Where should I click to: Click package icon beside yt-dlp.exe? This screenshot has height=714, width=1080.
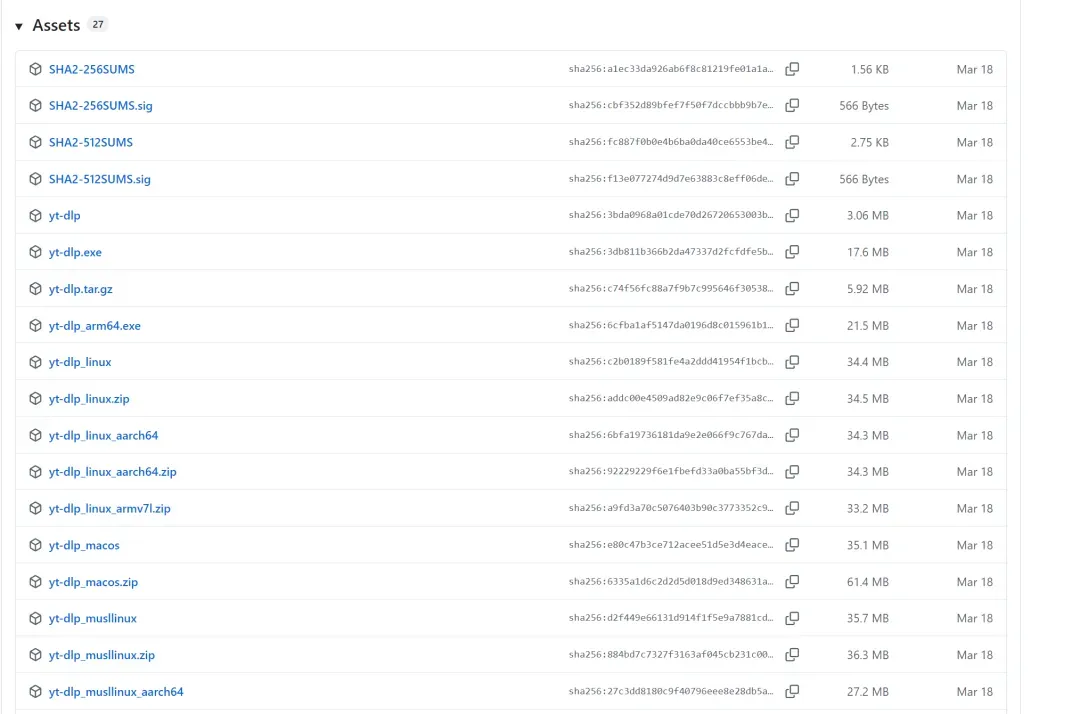tap(35, 252)
